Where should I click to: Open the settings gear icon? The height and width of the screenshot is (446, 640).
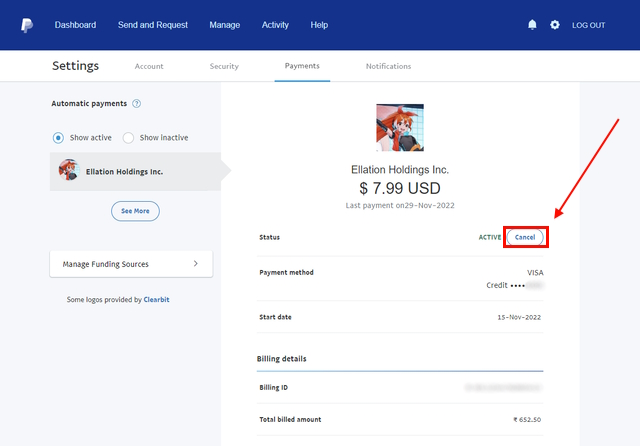coord(555,25)
